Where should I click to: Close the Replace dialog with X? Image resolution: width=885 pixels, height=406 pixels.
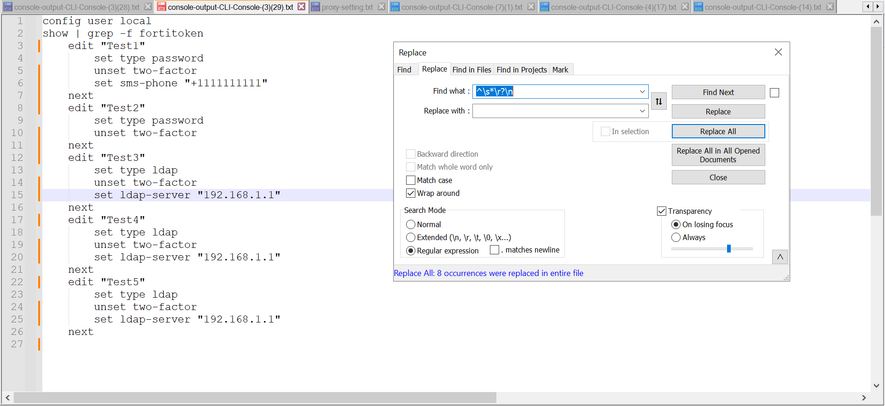click(778, 52)
